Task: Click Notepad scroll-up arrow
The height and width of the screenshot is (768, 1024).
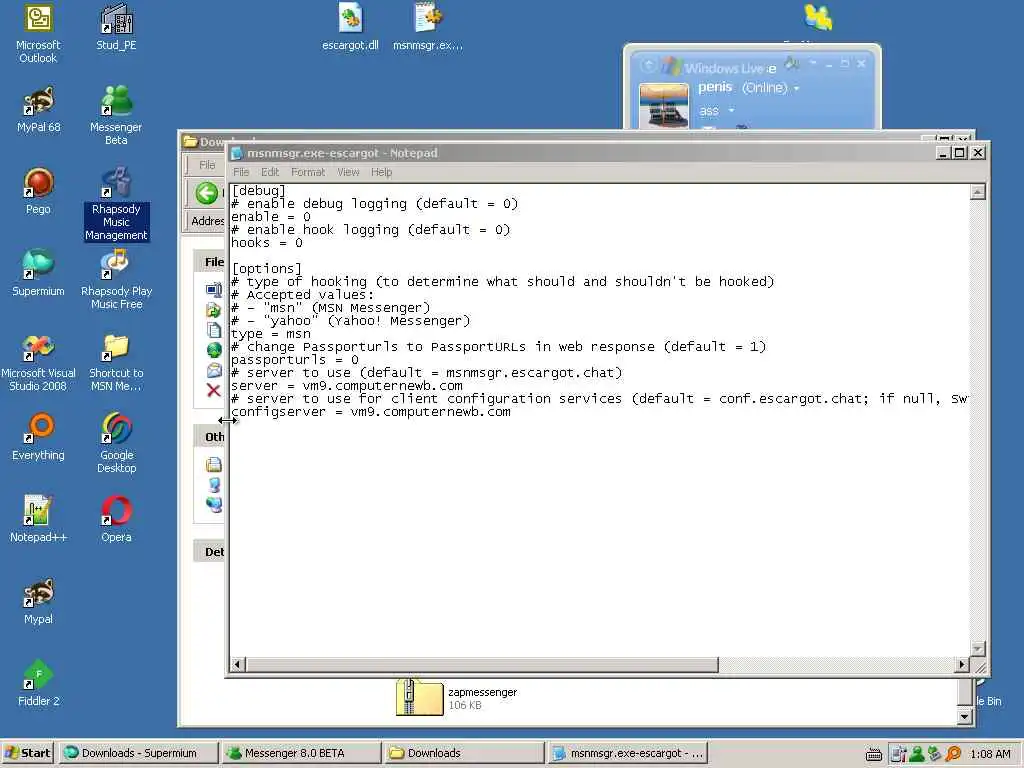Action: (x=978, y=192)
